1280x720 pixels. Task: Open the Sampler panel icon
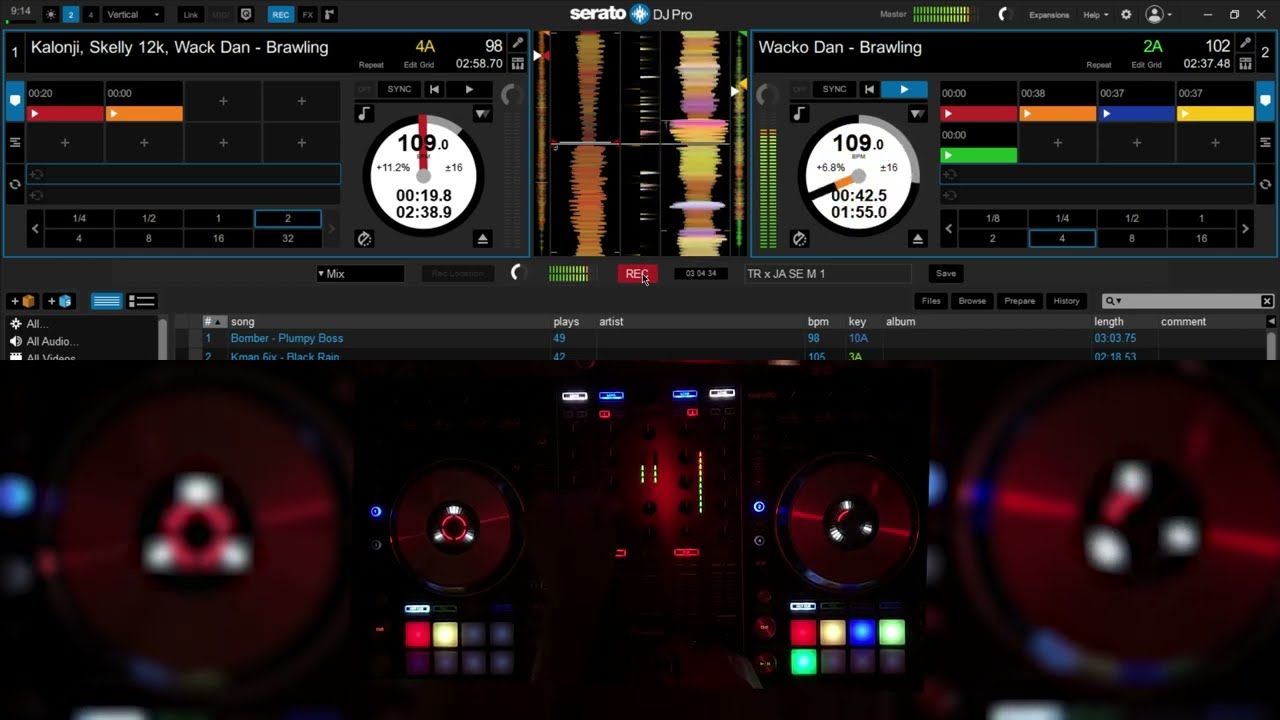[329, 15]
